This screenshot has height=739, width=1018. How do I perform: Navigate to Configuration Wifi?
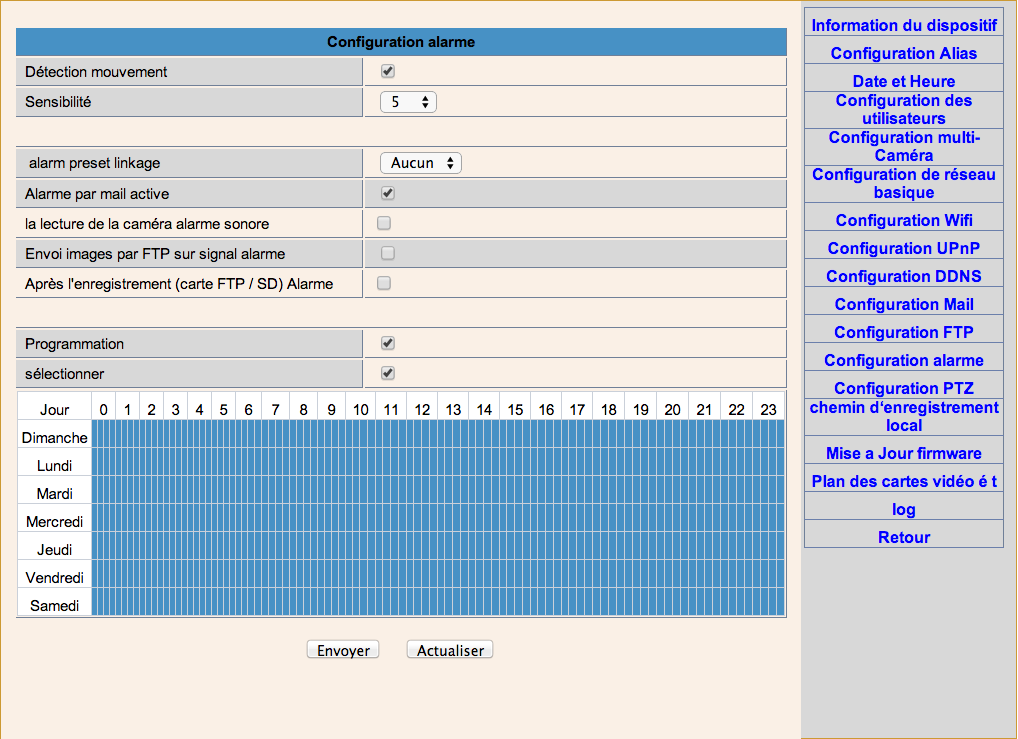[903, 220]
